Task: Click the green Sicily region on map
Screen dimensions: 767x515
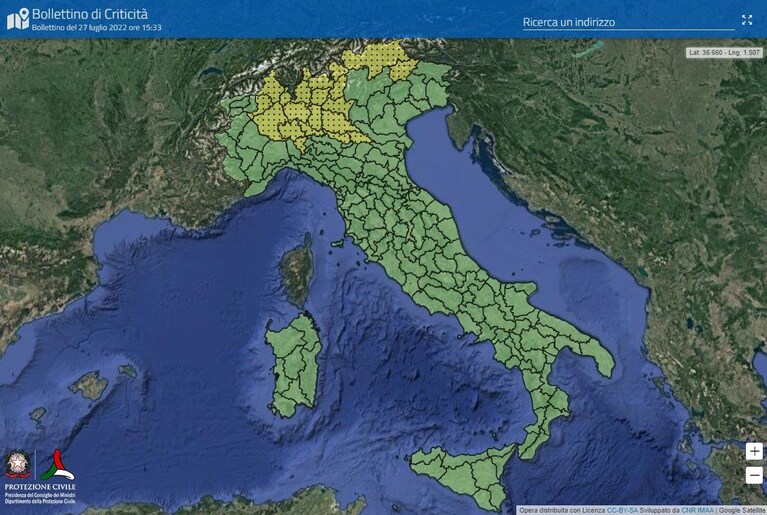Action: [470, 473]
